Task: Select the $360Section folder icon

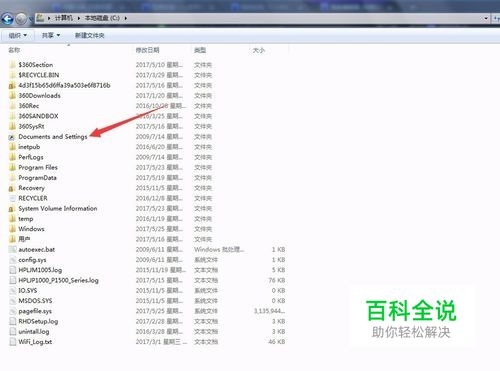Action: [12, 65]
